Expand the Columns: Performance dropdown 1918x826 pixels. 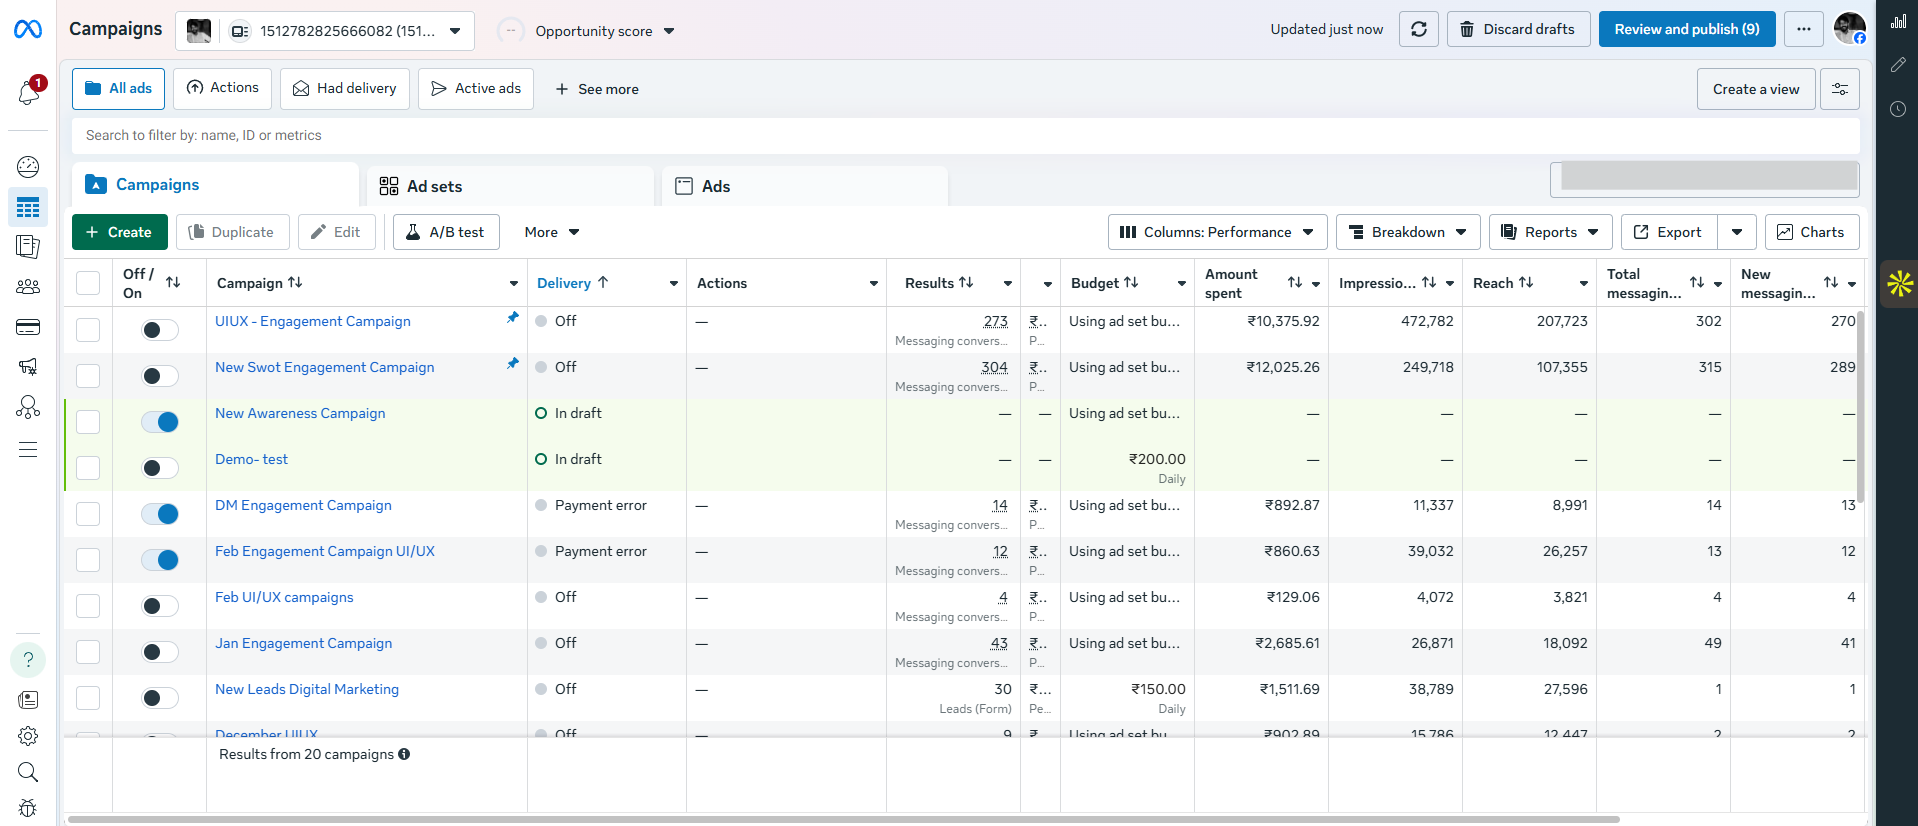[x=1217, y=232]
